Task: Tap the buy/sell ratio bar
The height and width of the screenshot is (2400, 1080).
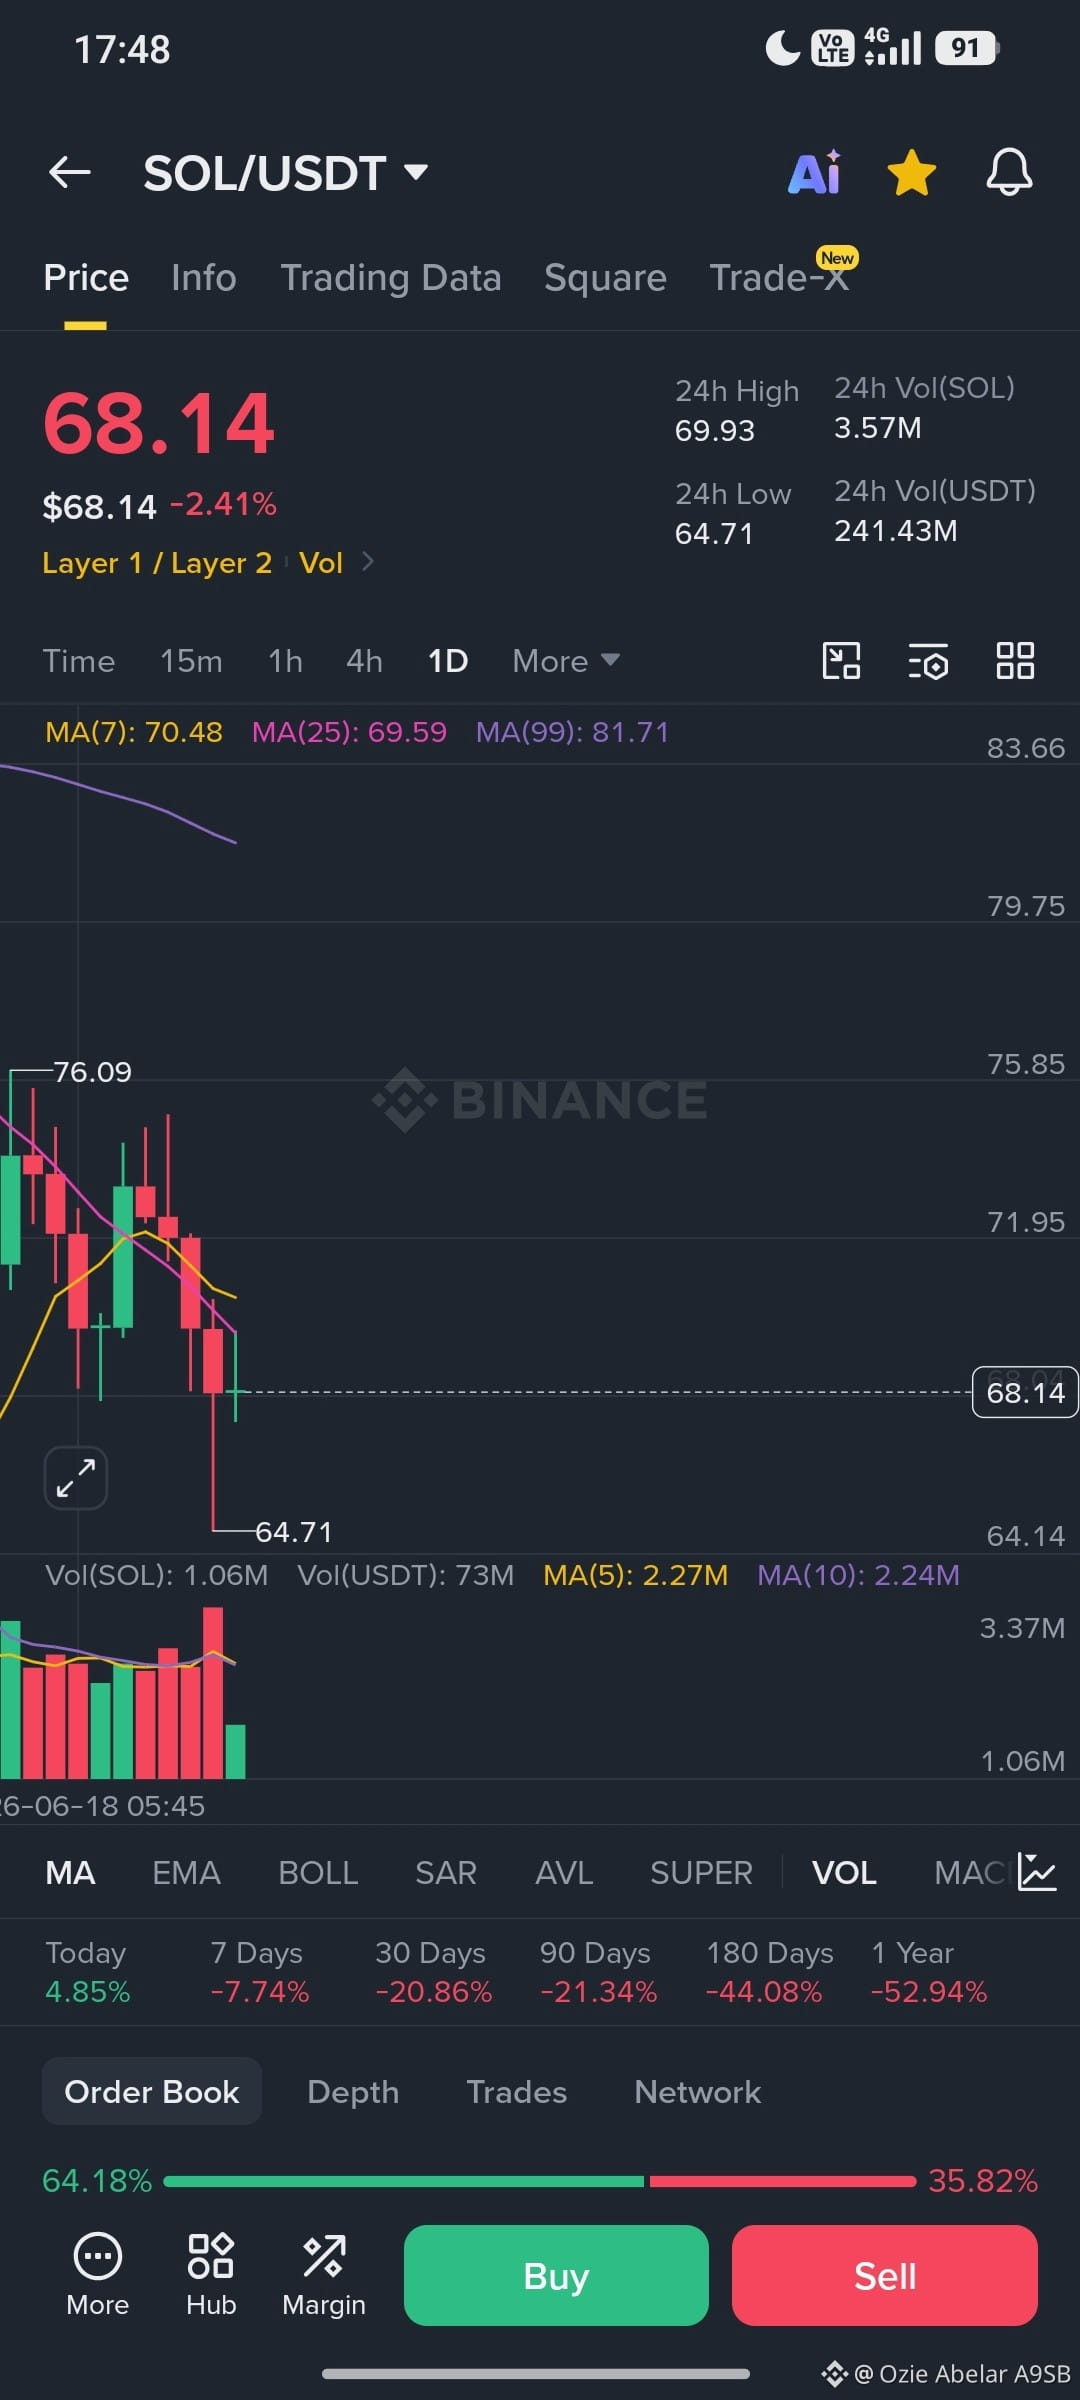Action: pyautogui.click(x=540, y=2181)
